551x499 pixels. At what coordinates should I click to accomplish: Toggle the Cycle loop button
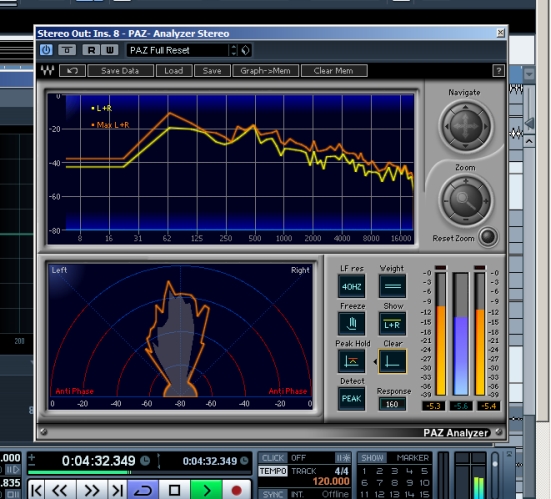pyautogui.click(x=143, y=490)
